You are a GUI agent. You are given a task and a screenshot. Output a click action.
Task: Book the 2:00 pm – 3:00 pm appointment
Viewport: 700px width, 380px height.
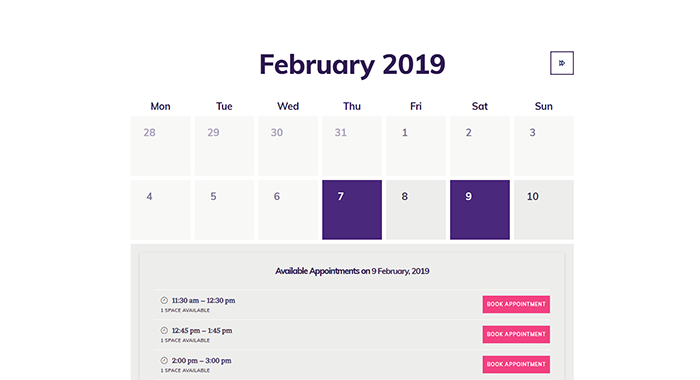[516, 364]
